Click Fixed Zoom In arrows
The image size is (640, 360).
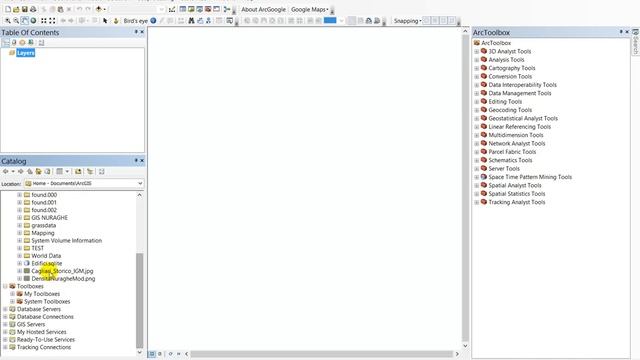click(x=44, y=20)
